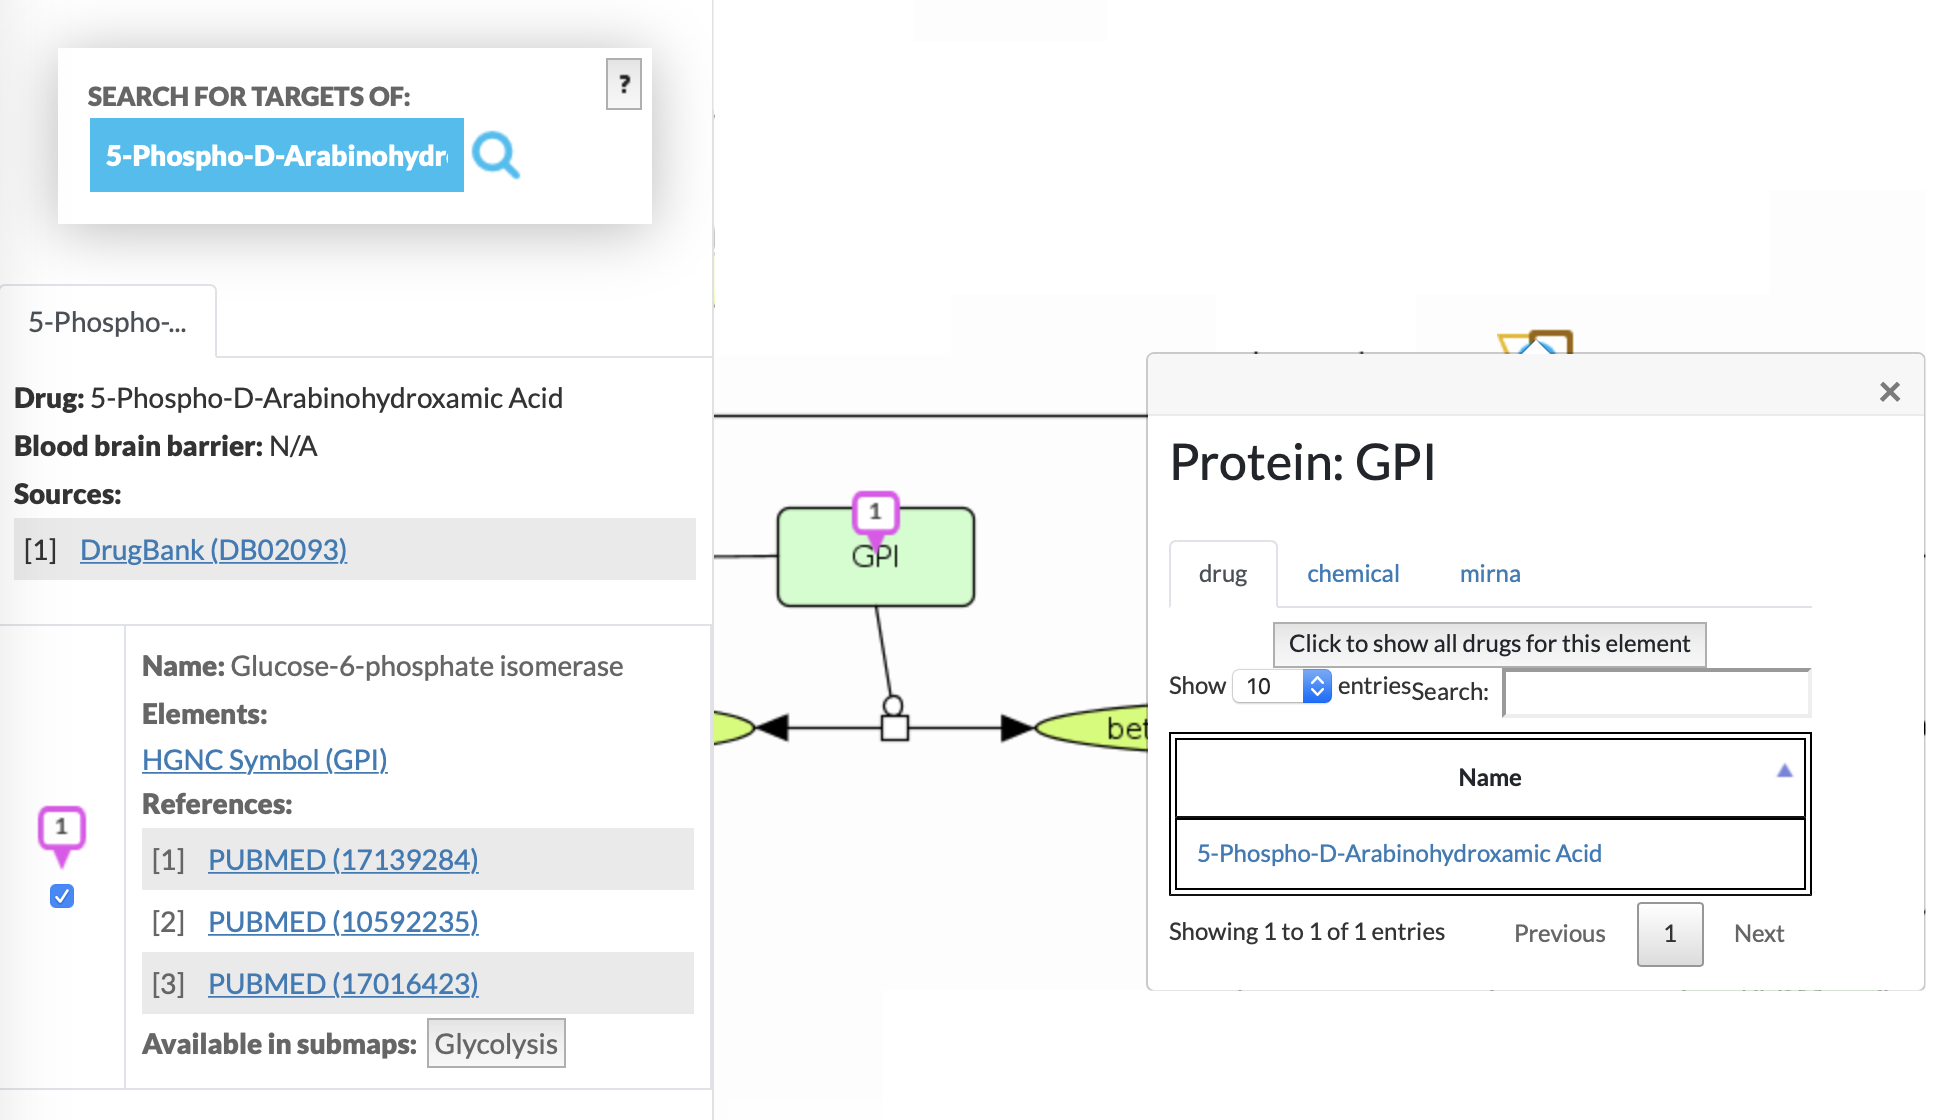Click the reaction square node on map

click(x=895, y=728)
